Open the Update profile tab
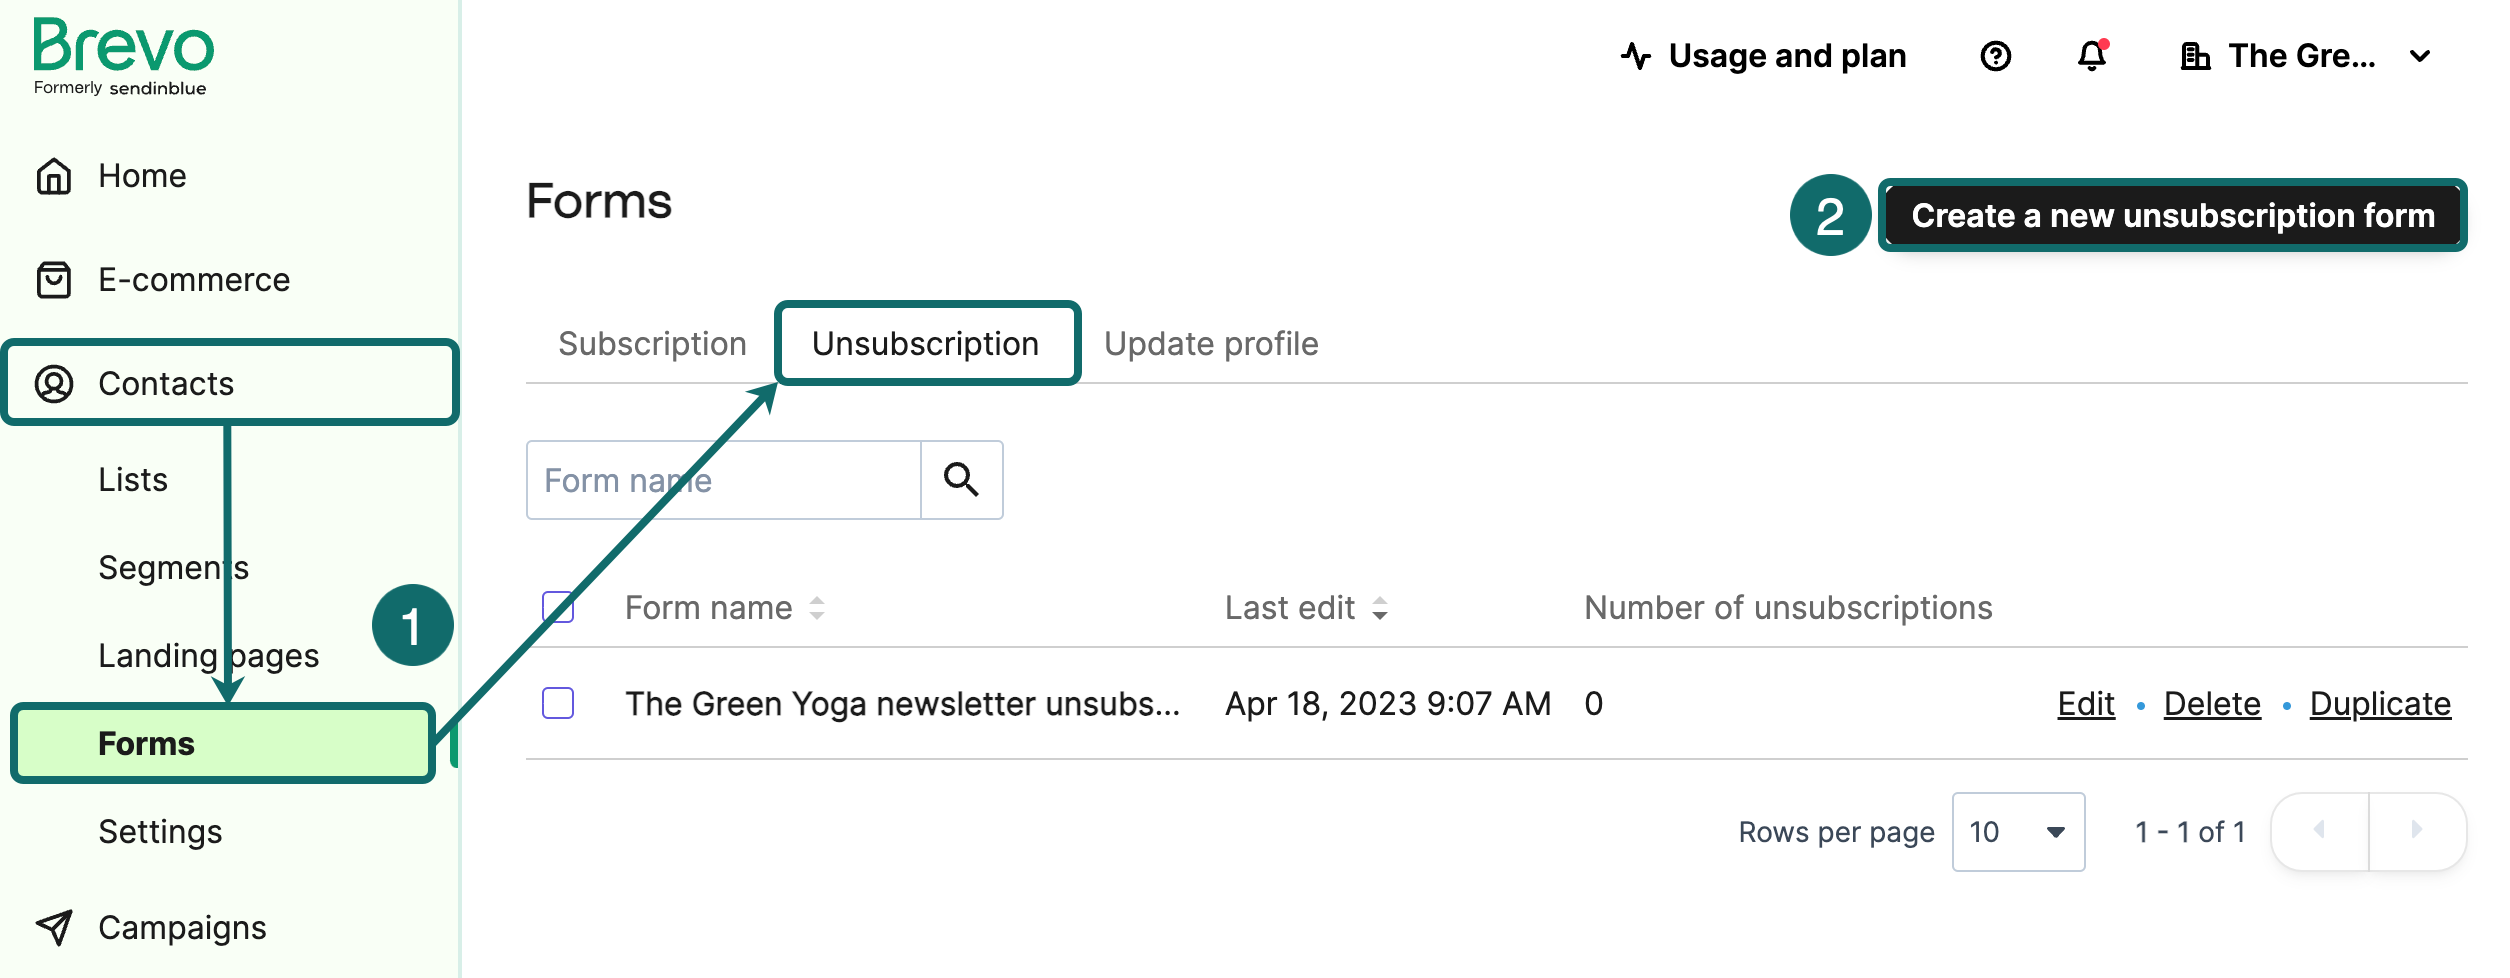Image resolution: width=2510 pixels, height=978 pixels. tap(1211, 343)
